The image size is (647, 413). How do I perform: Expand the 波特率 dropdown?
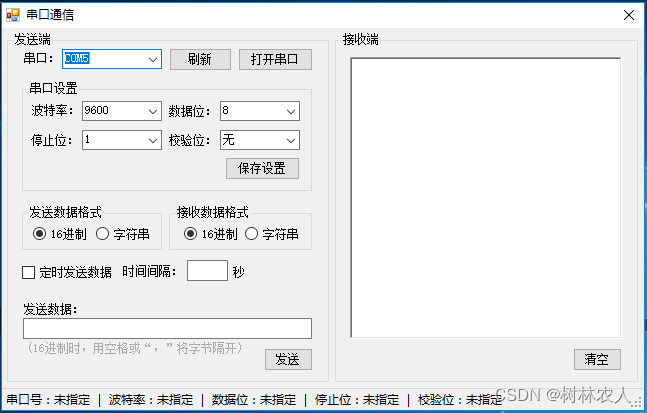(x=153, y=111)
